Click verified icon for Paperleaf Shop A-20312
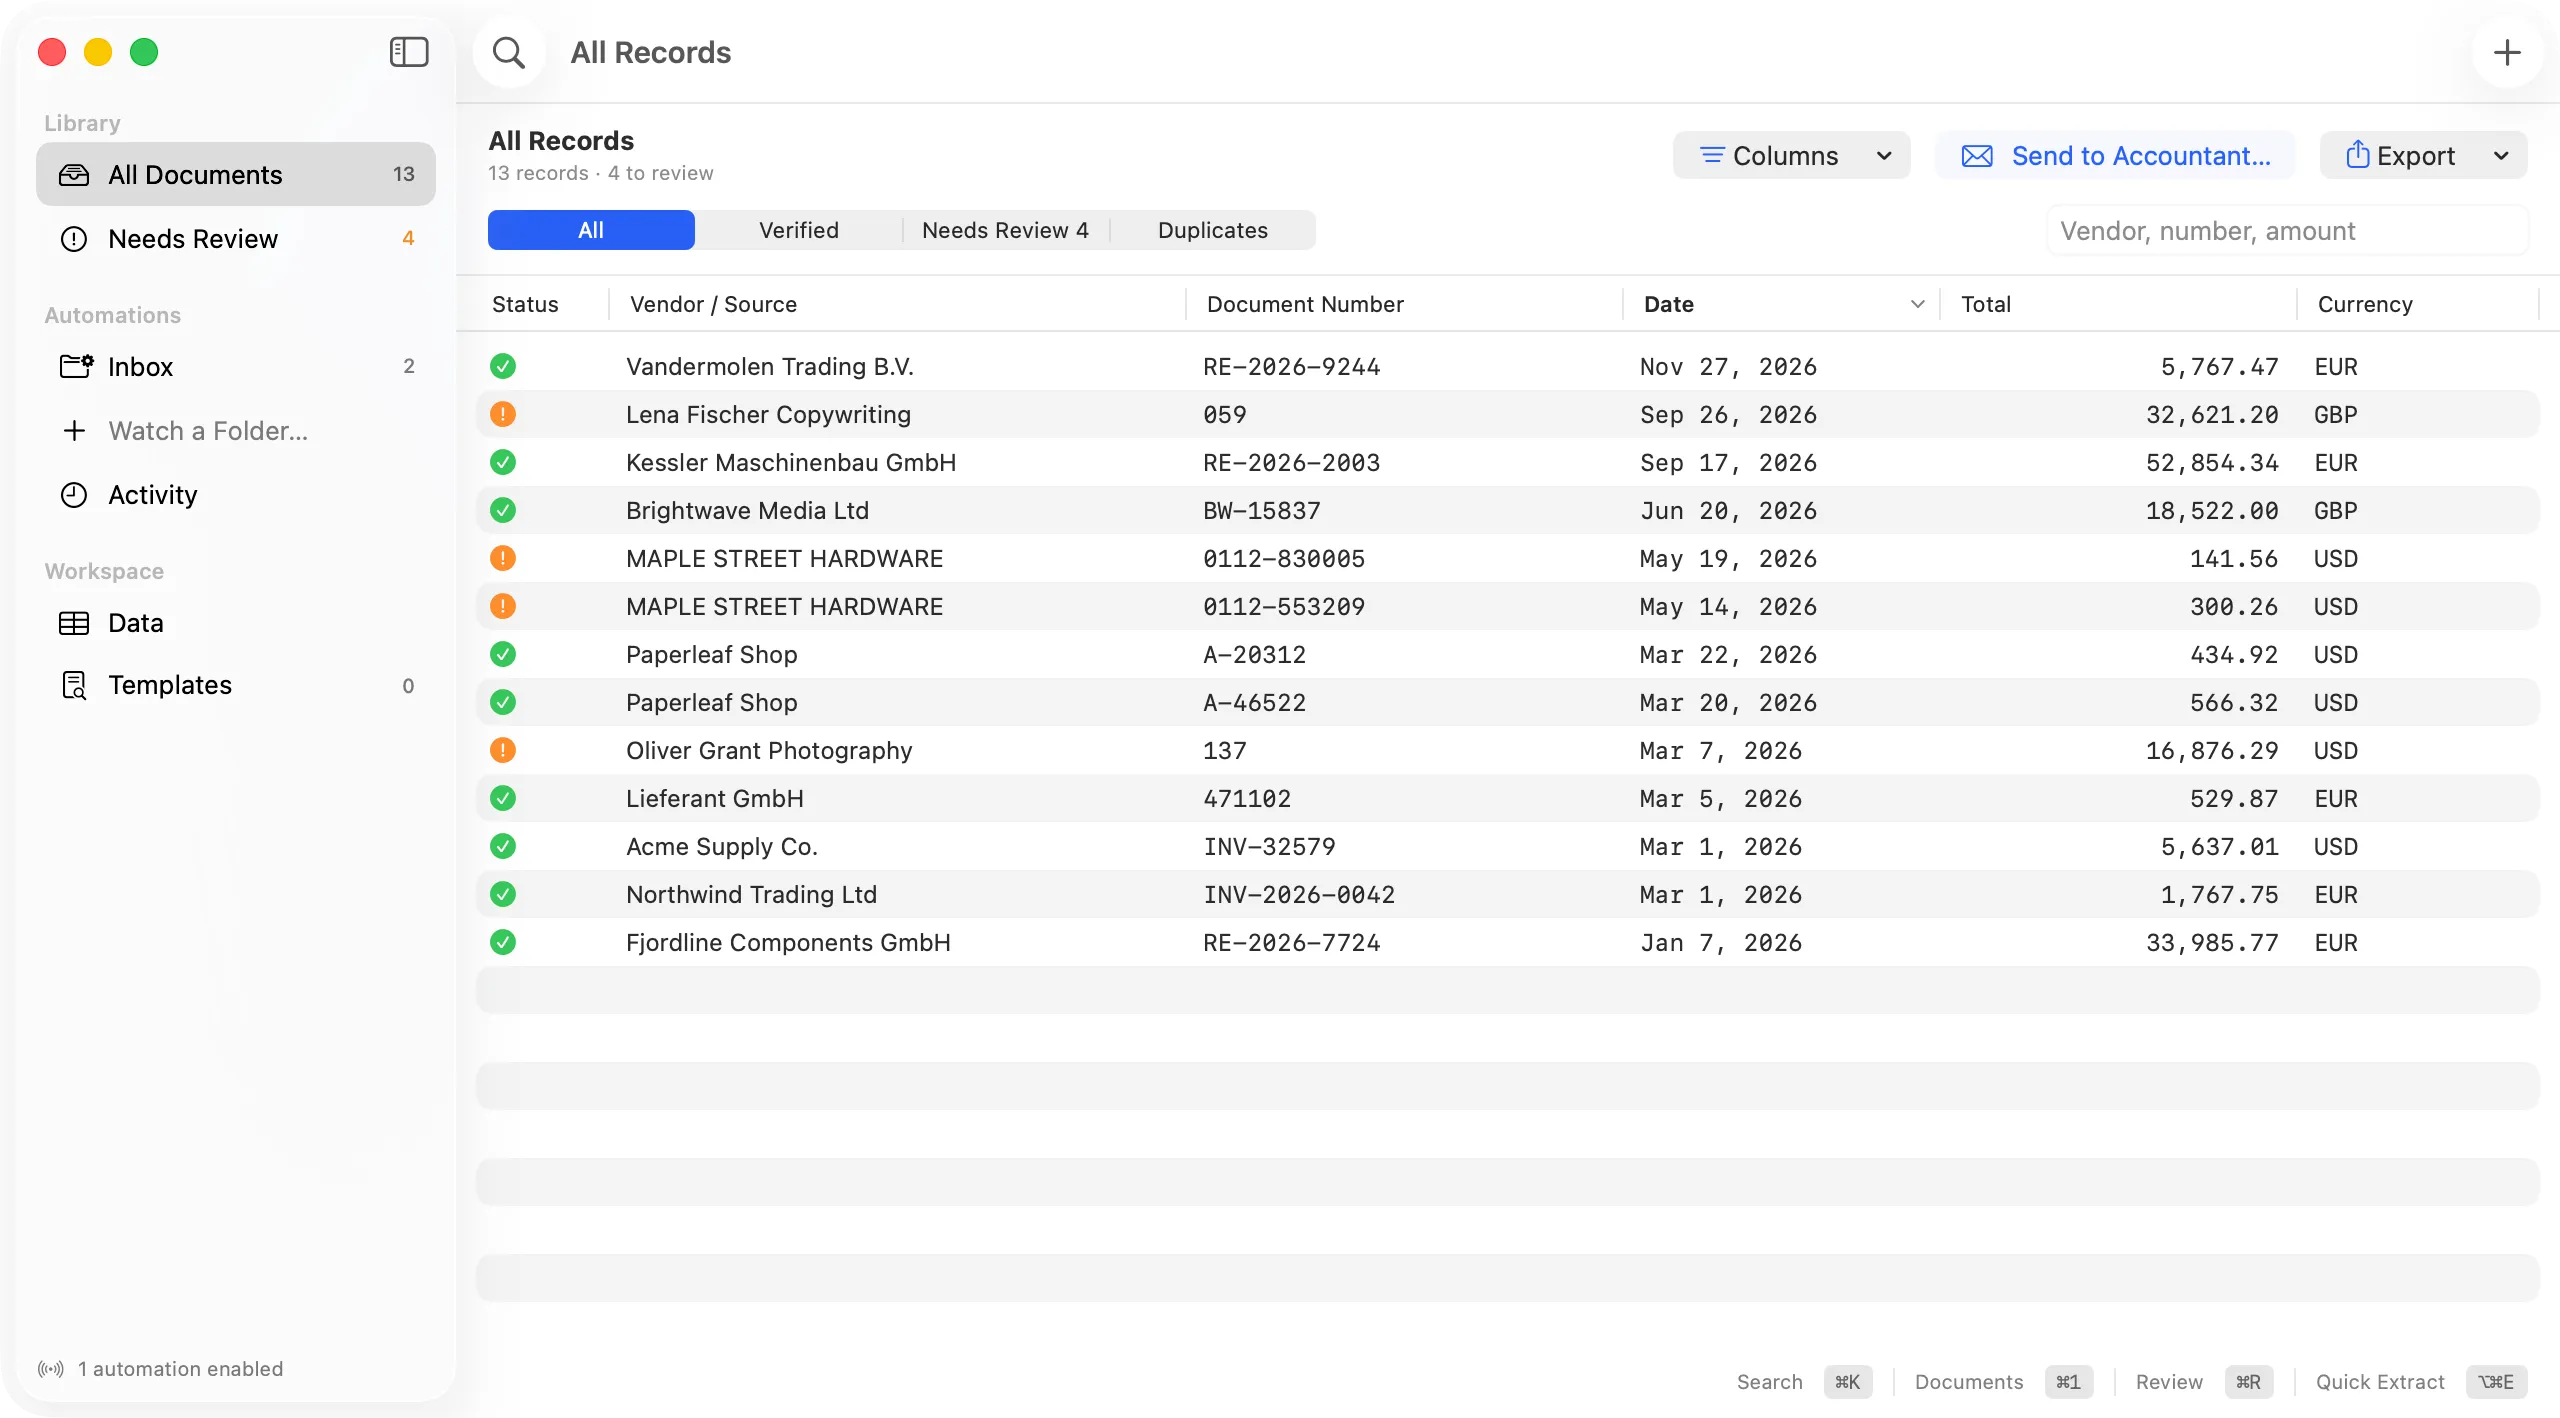The width and height of the screenshot is (2560, 1418). [x=503, y=654]
